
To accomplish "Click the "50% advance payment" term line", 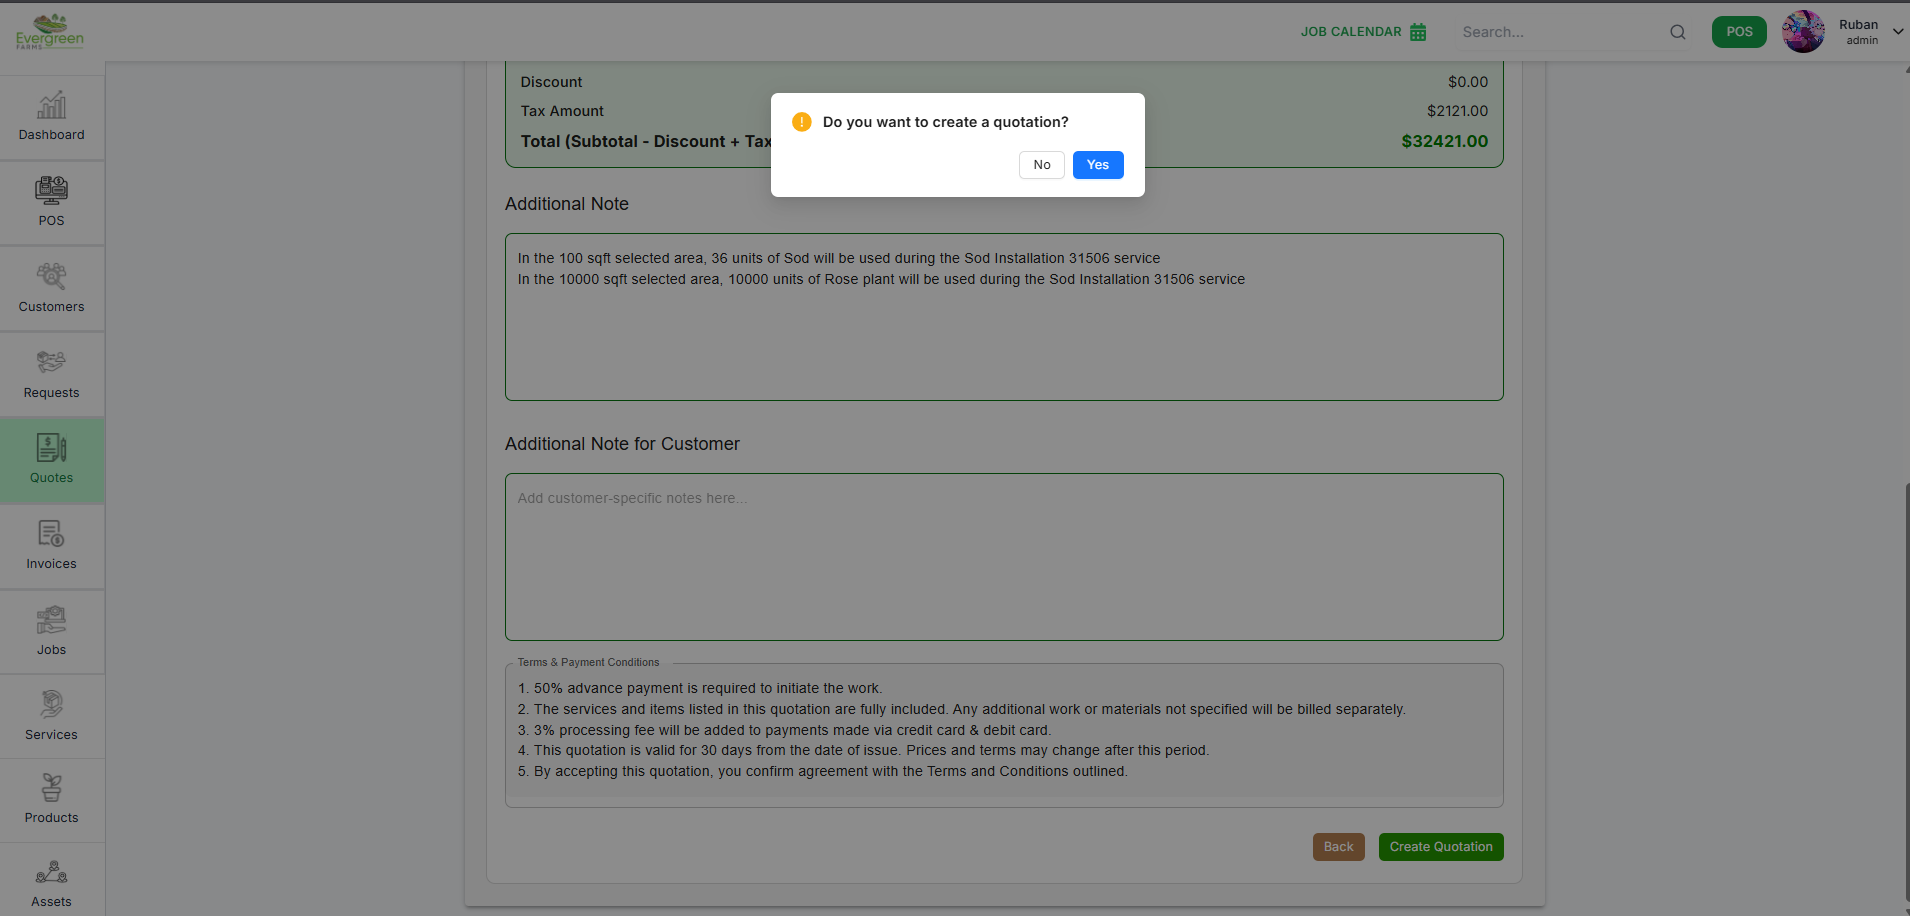I will coord(700,688).
